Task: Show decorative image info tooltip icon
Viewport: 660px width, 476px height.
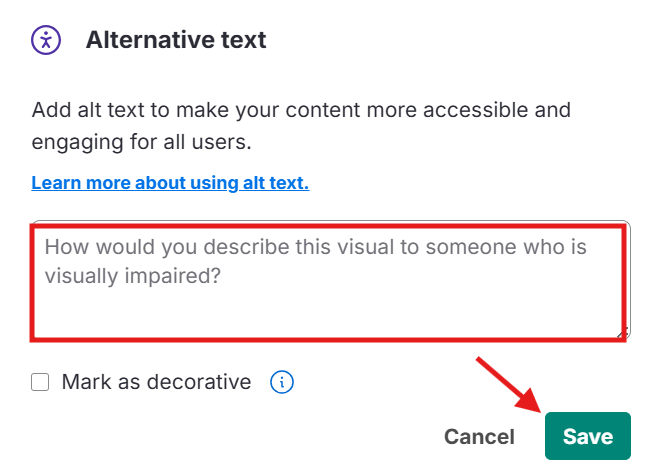Action: [282, 381]
